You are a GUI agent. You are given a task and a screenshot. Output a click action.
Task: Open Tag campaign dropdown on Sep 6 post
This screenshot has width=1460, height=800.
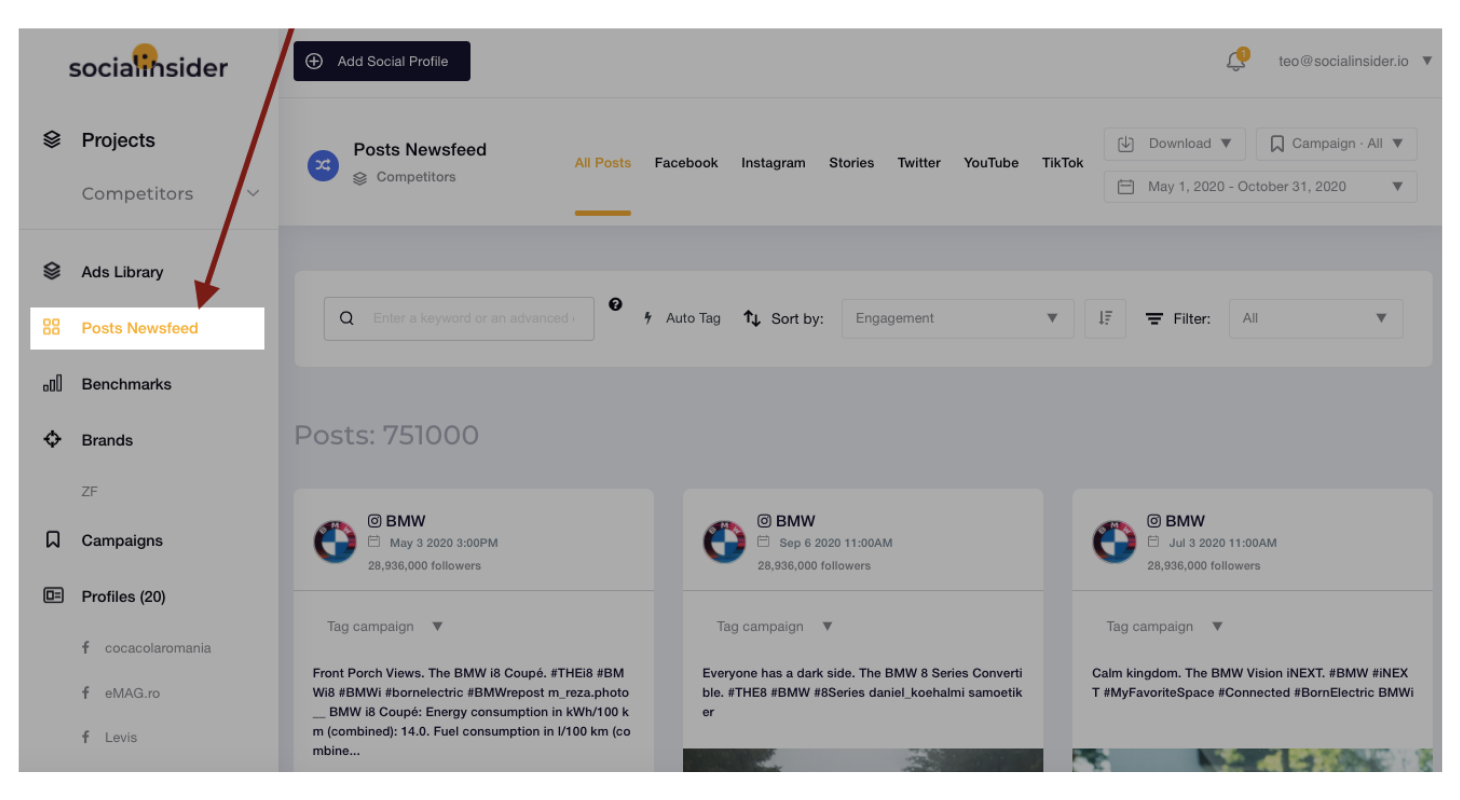click(774, 626)
